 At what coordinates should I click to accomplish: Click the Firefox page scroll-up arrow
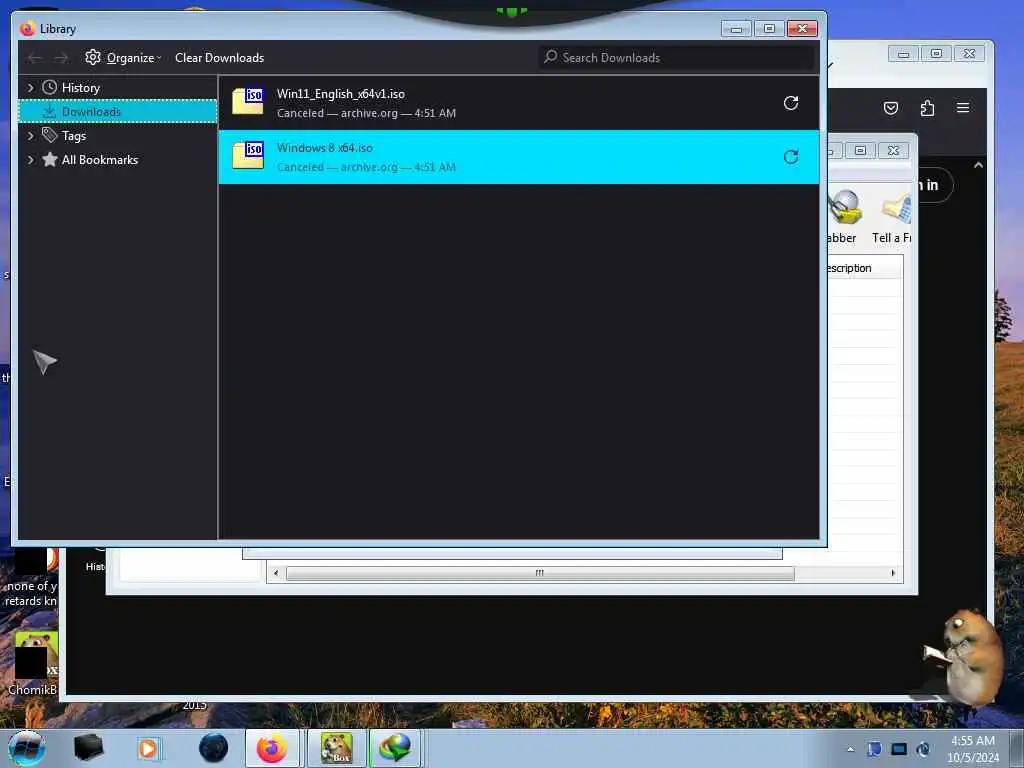tap(978, 165)
